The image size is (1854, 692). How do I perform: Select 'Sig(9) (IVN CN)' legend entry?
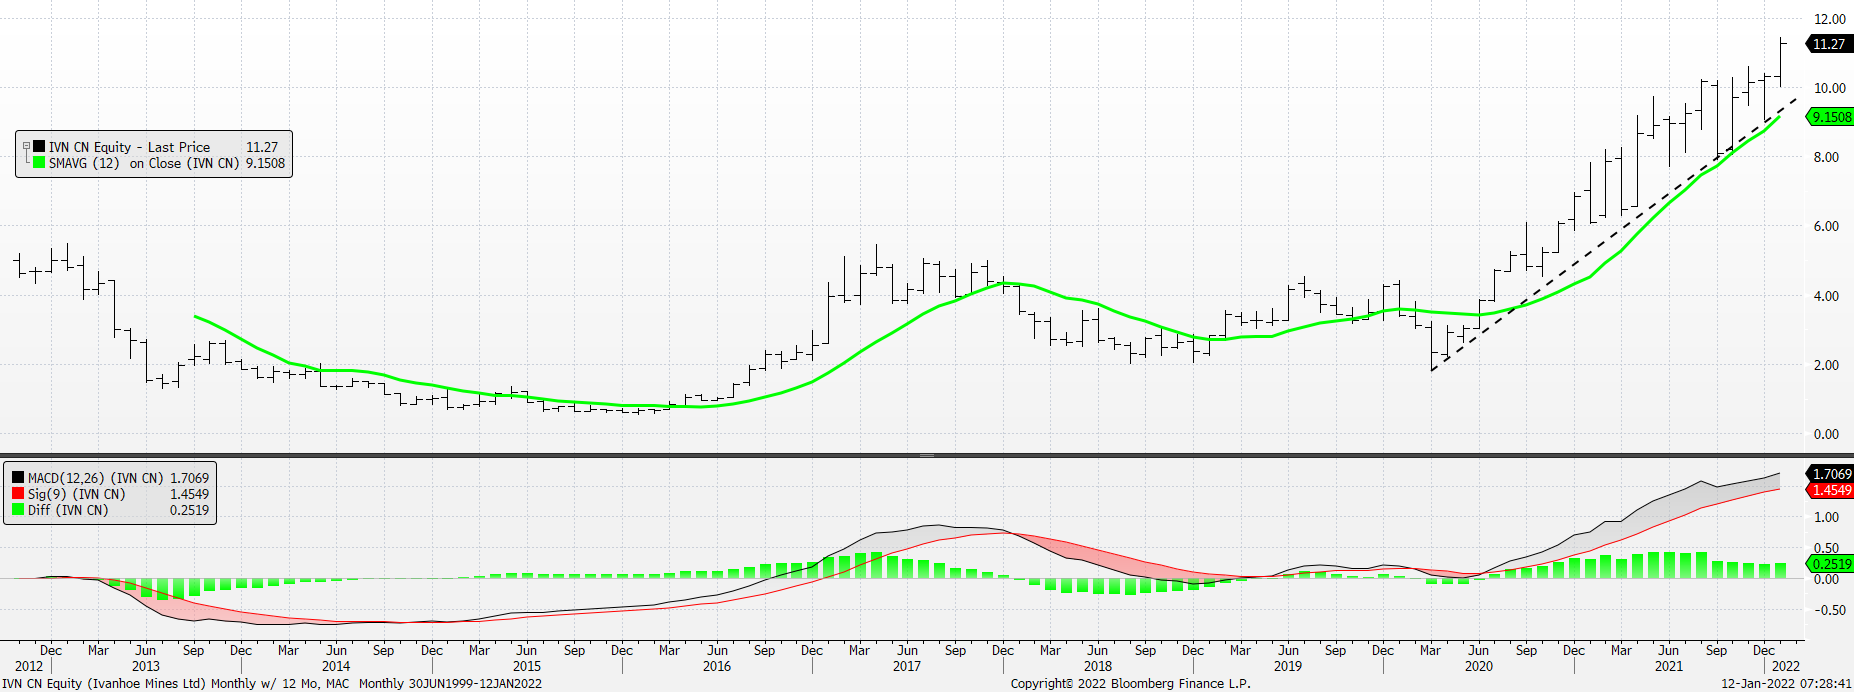[76, 494]
